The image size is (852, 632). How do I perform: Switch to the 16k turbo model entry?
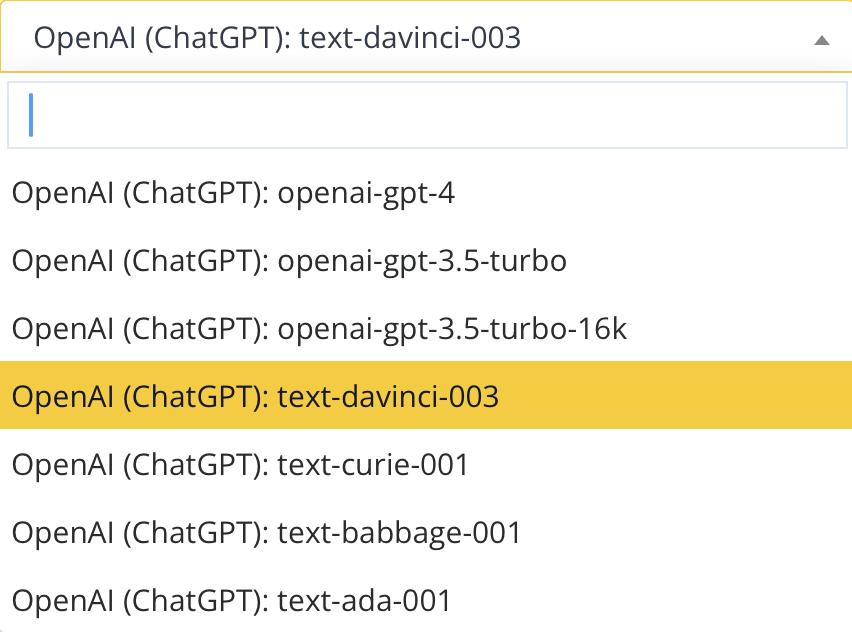(319, 329)
